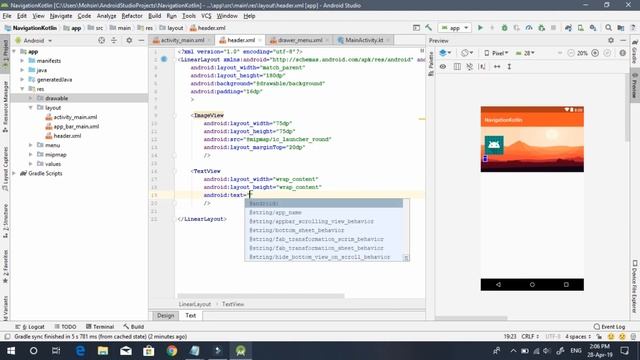
Task: Switch editor to Design mode
Action: (x=165, y=316)
